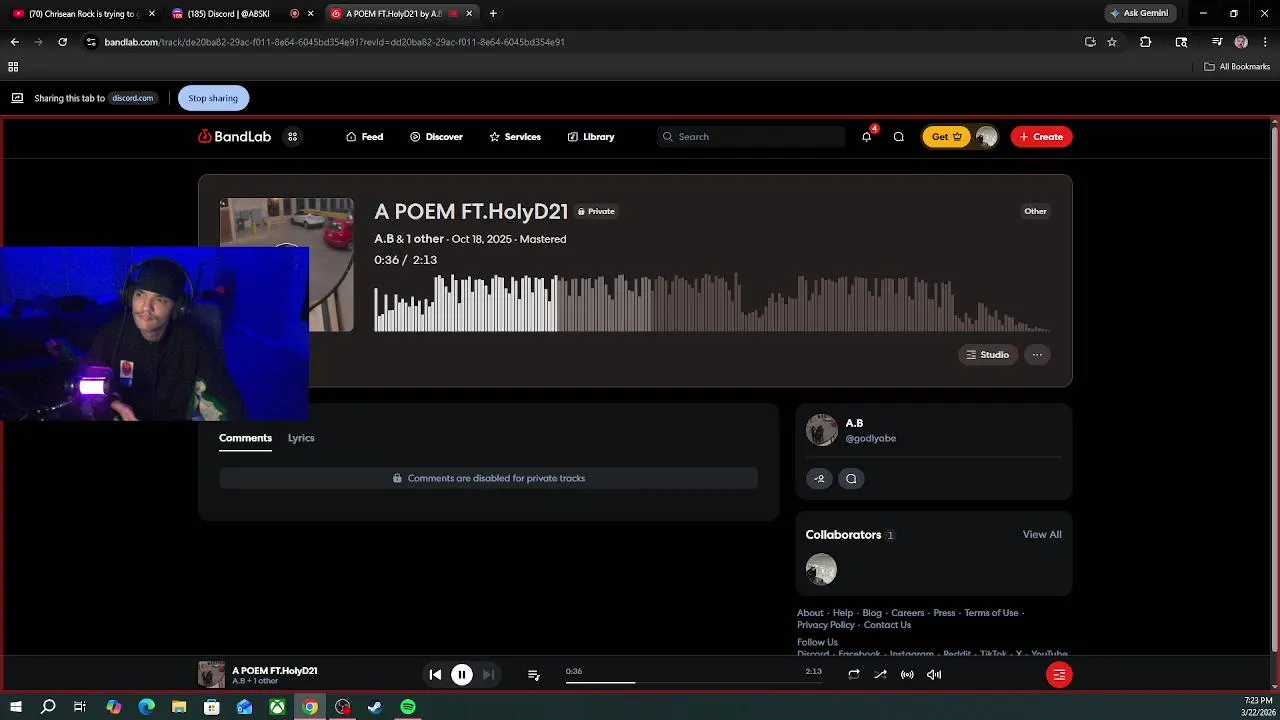Open File Explorer from the taskbar
This screenshot has width=1280, height=720.
pos(179,707)
